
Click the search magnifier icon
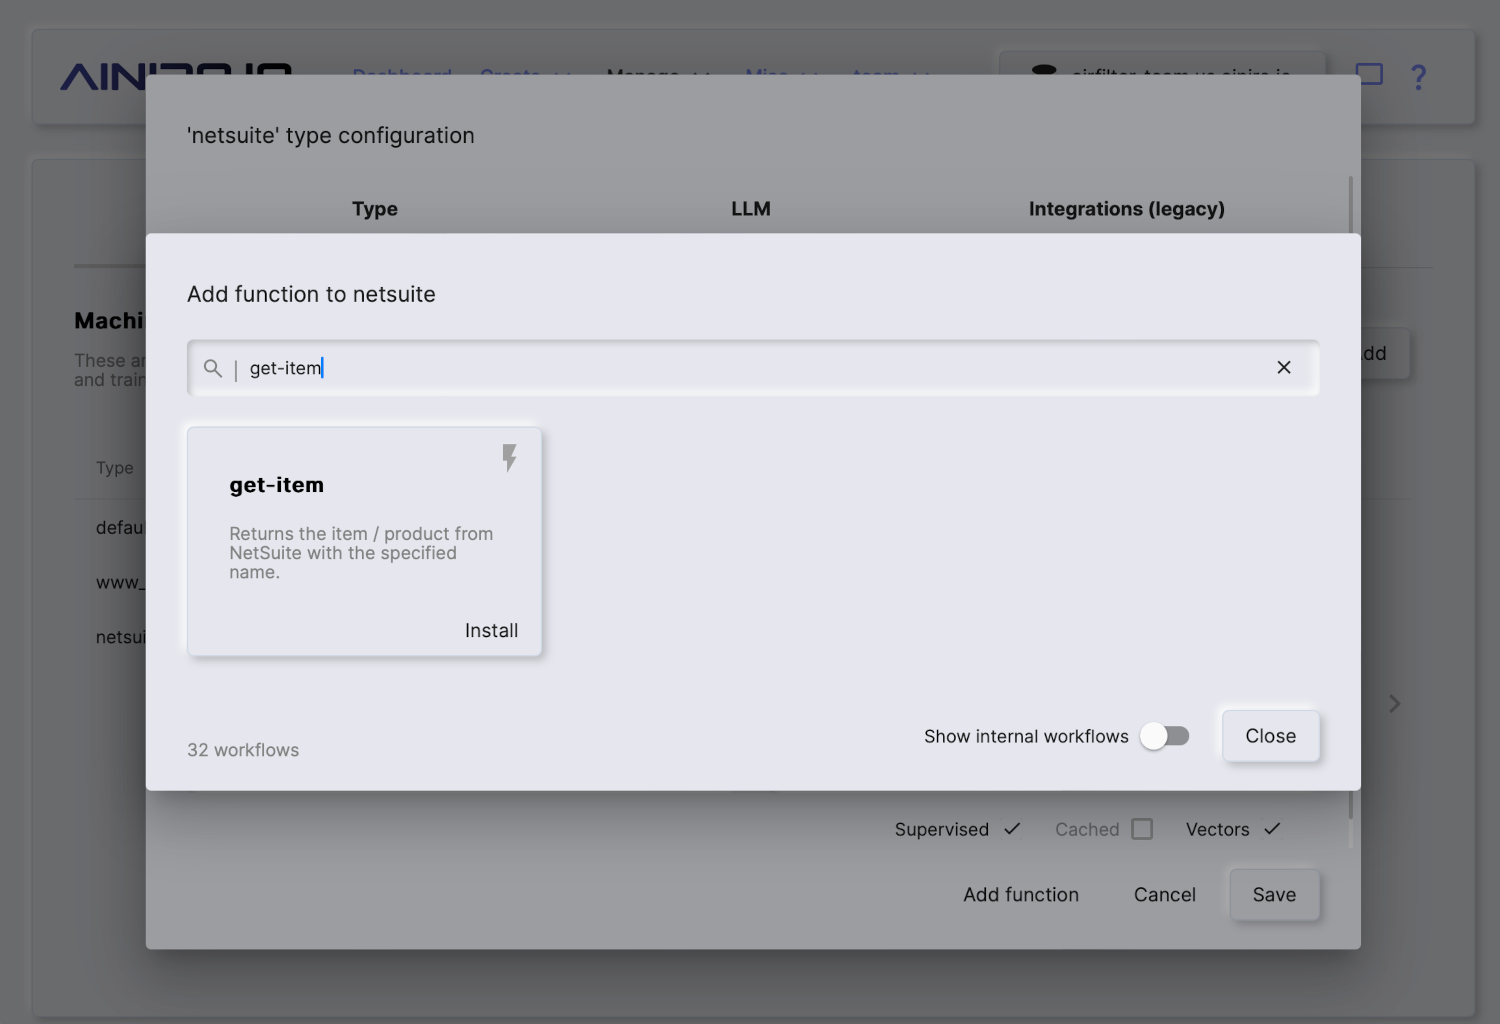(213, 368)
